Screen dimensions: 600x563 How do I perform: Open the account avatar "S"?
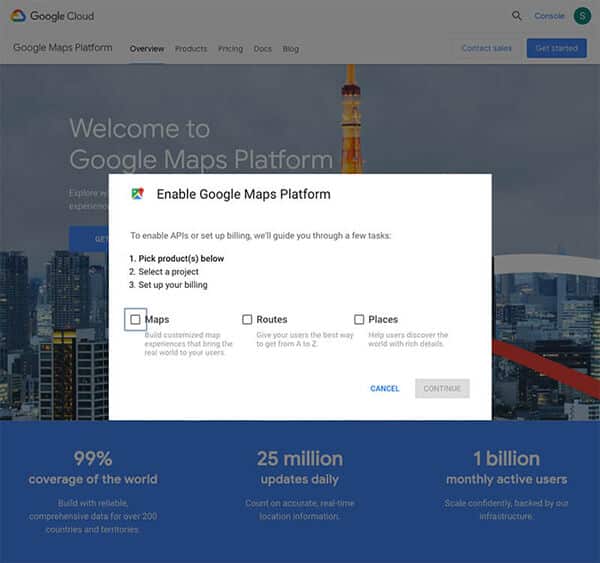pos(583,16)
